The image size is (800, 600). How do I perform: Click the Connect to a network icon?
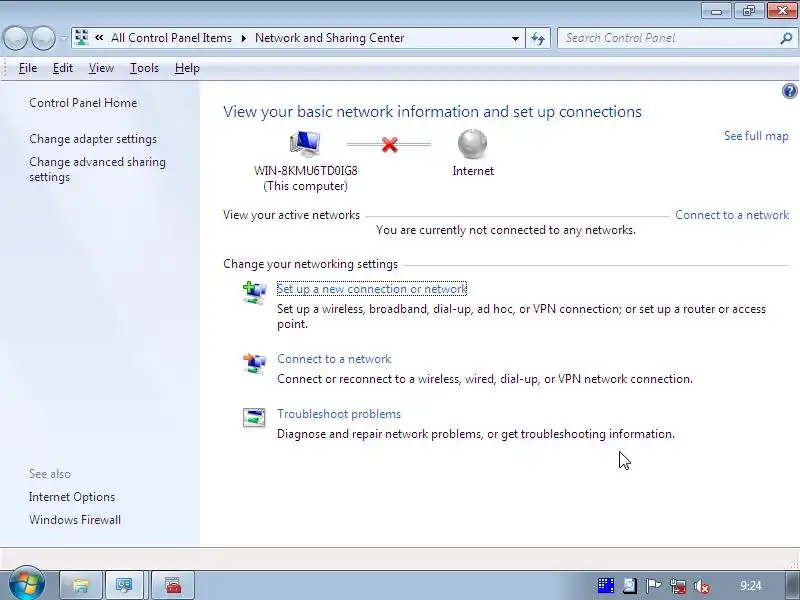click(x=254, y=363)
